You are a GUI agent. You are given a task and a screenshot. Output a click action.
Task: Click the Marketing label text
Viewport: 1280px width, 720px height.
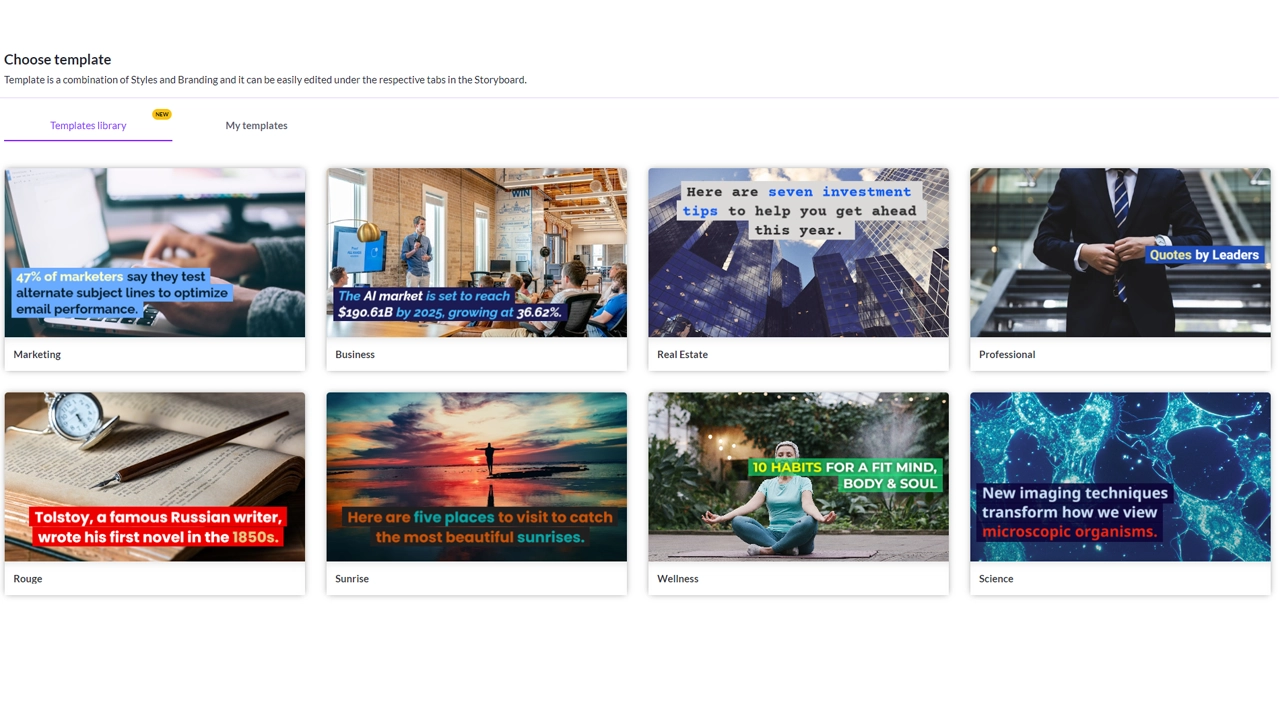point(37,354)
